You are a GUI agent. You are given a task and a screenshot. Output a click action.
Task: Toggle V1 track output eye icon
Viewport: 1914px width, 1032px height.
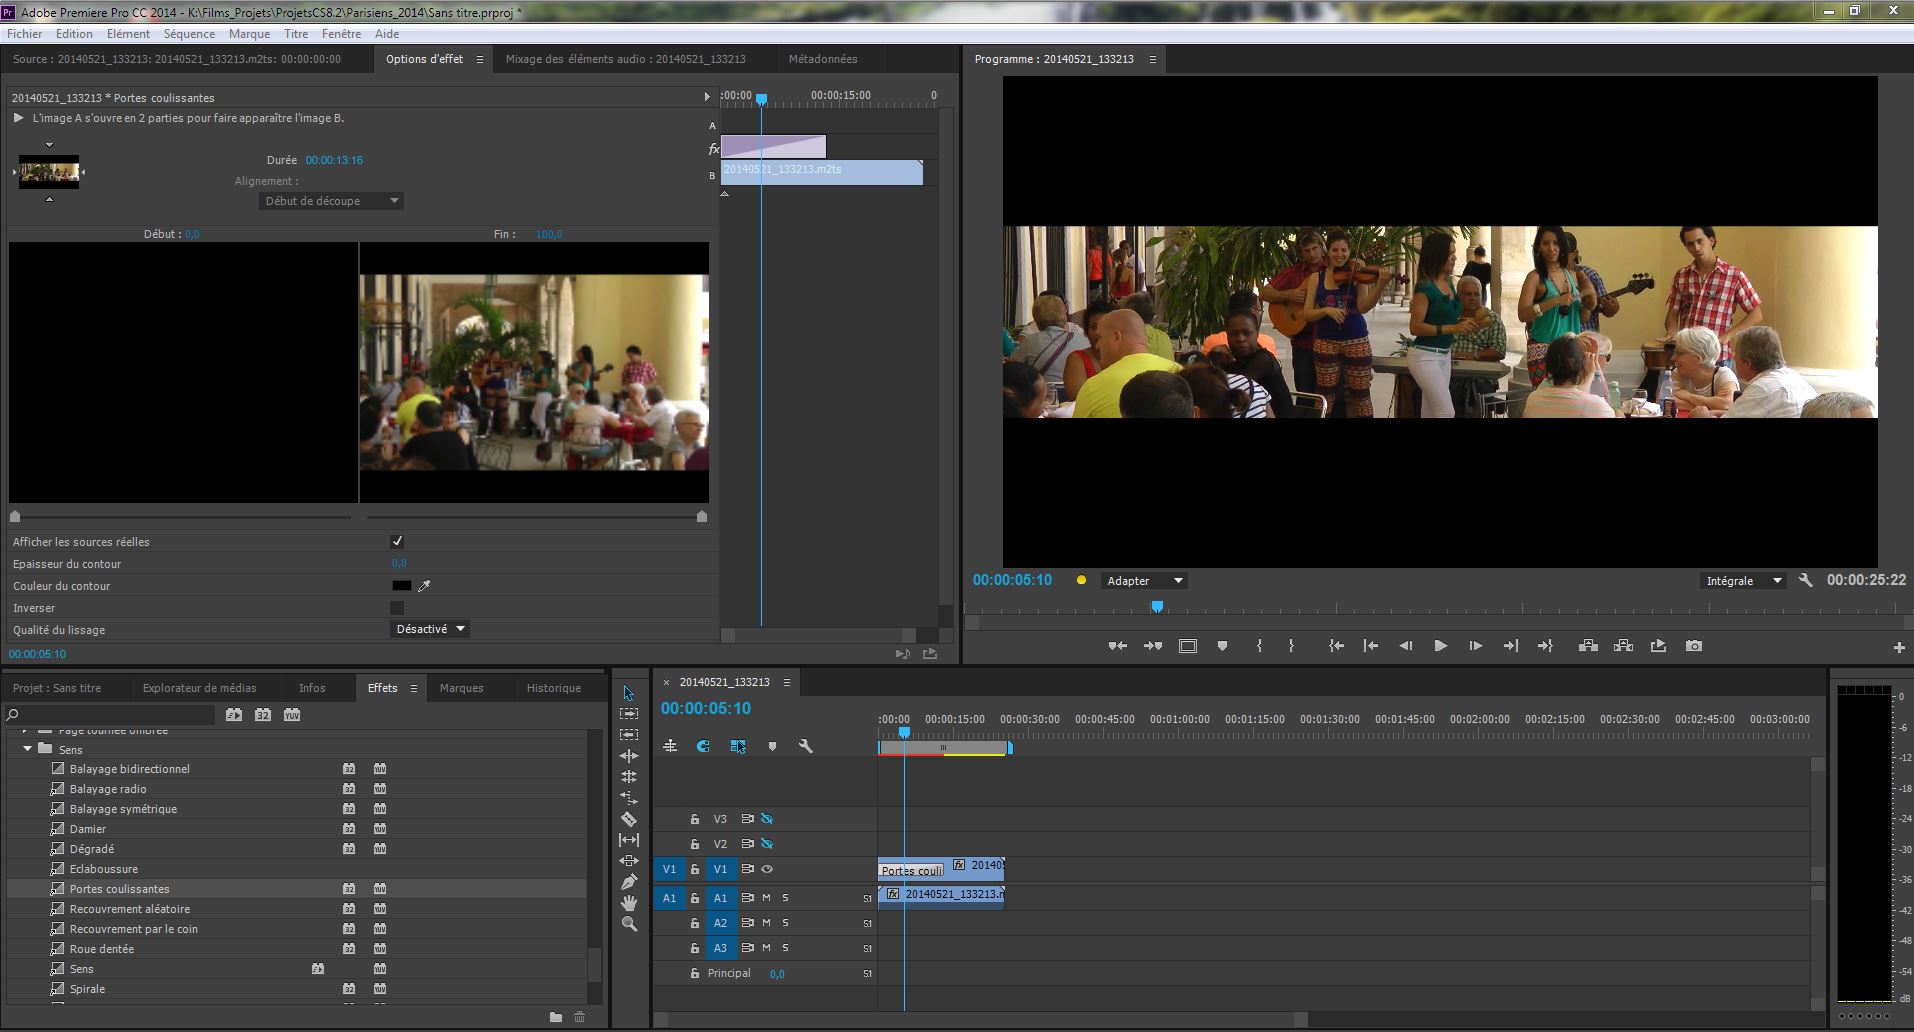pos(767,869)
